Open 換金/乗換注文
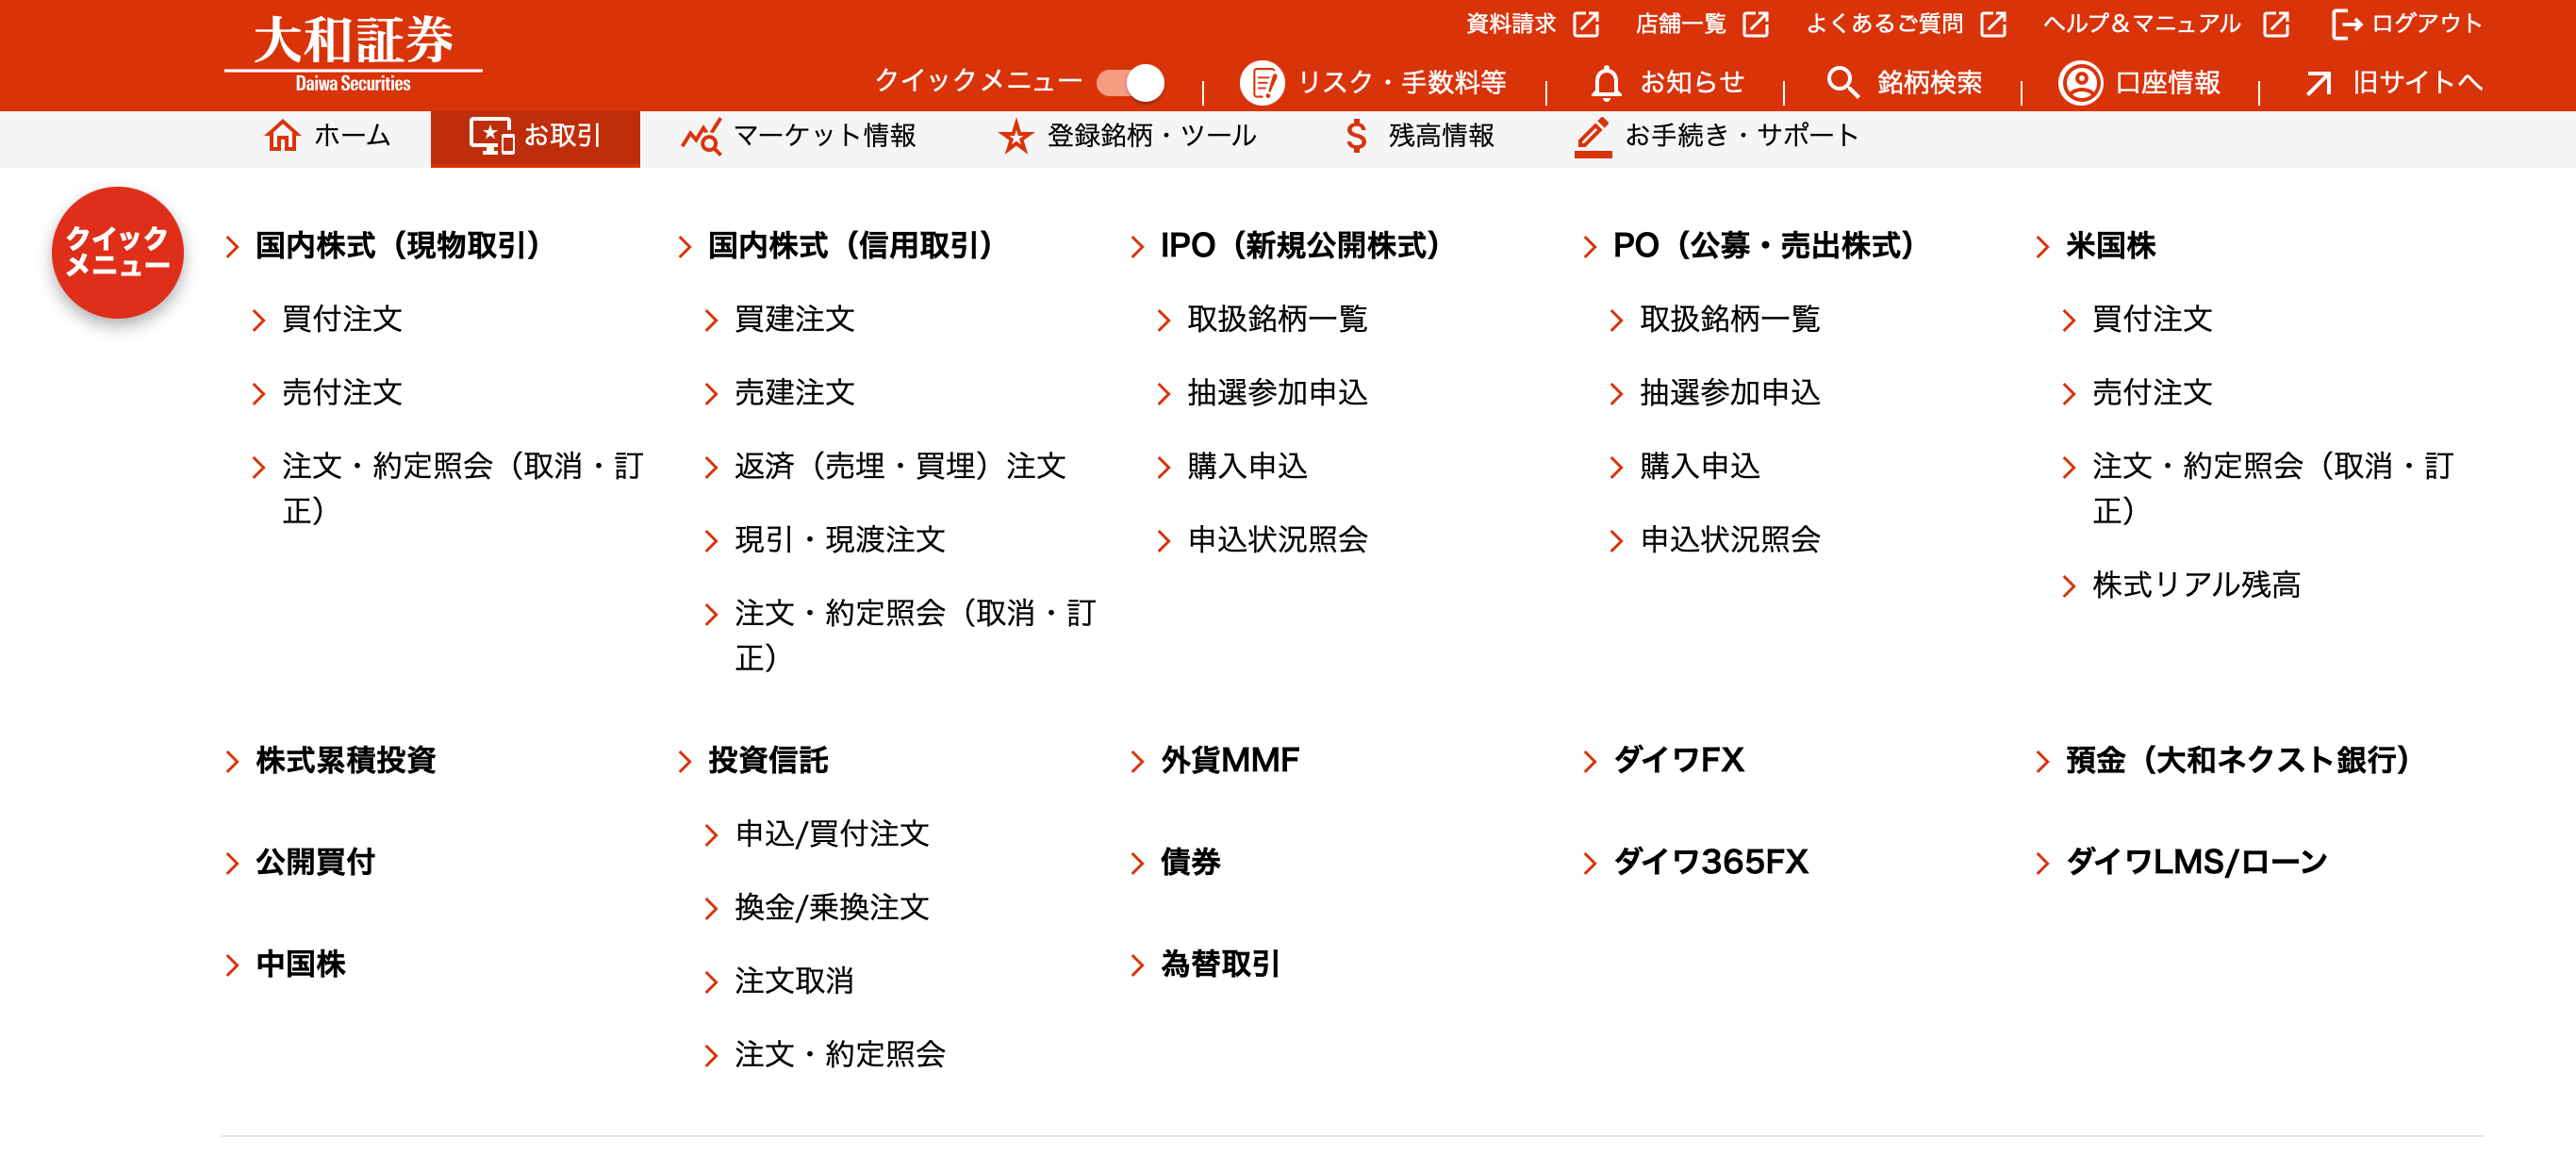The height and width of the screenshot is (1171, 2576). 832,908
